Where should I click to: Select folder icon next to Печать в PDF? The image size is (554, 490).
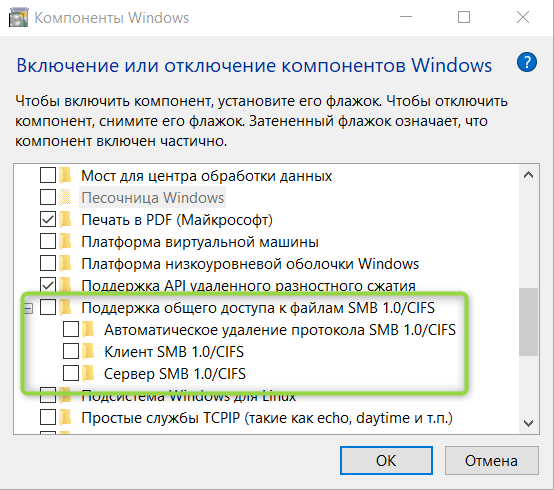pos(65,220)
